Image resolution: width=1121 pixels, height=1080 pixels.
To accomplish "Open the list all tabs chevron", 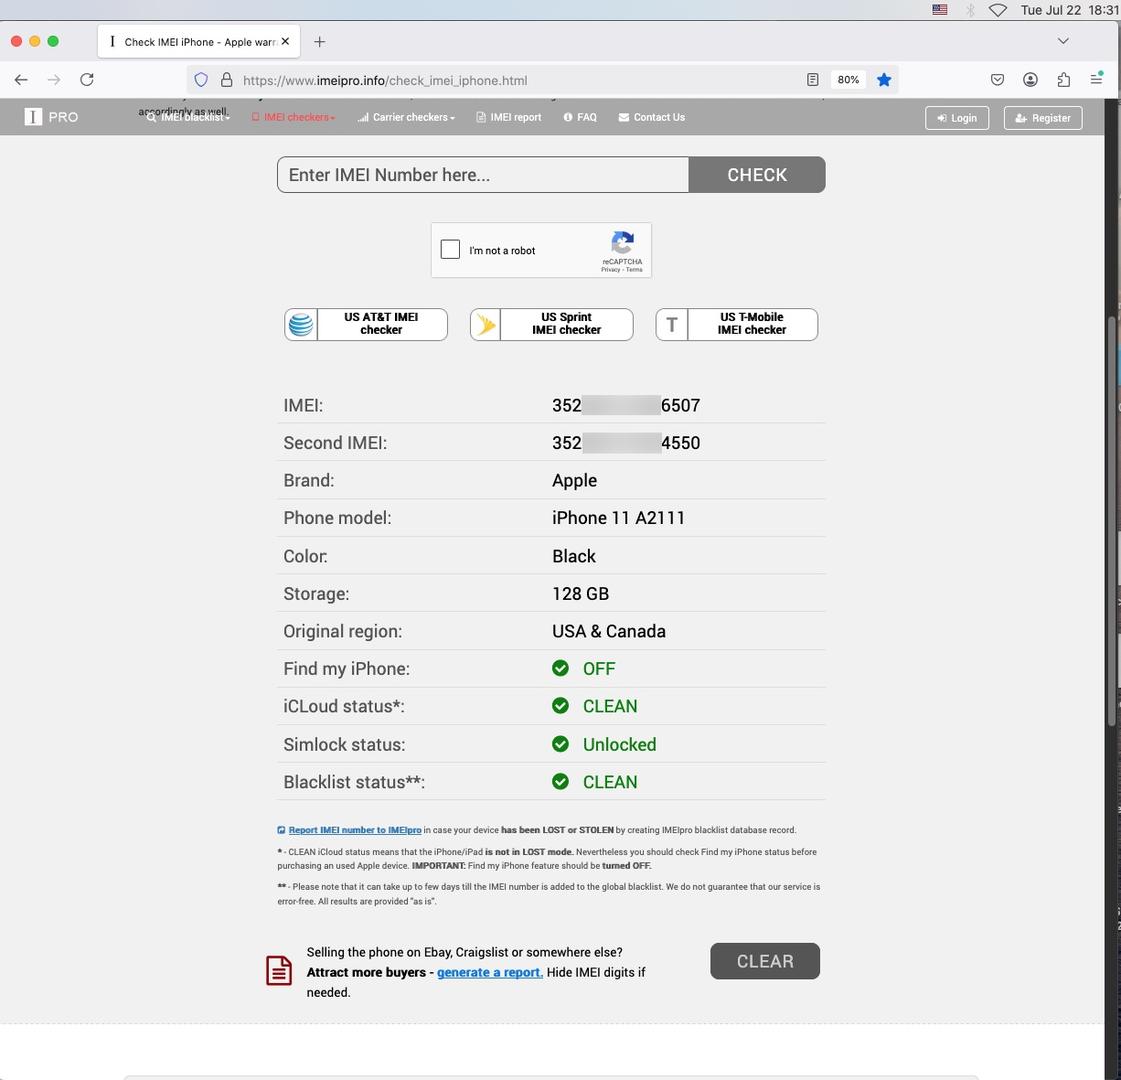I will click(1063, 41).
